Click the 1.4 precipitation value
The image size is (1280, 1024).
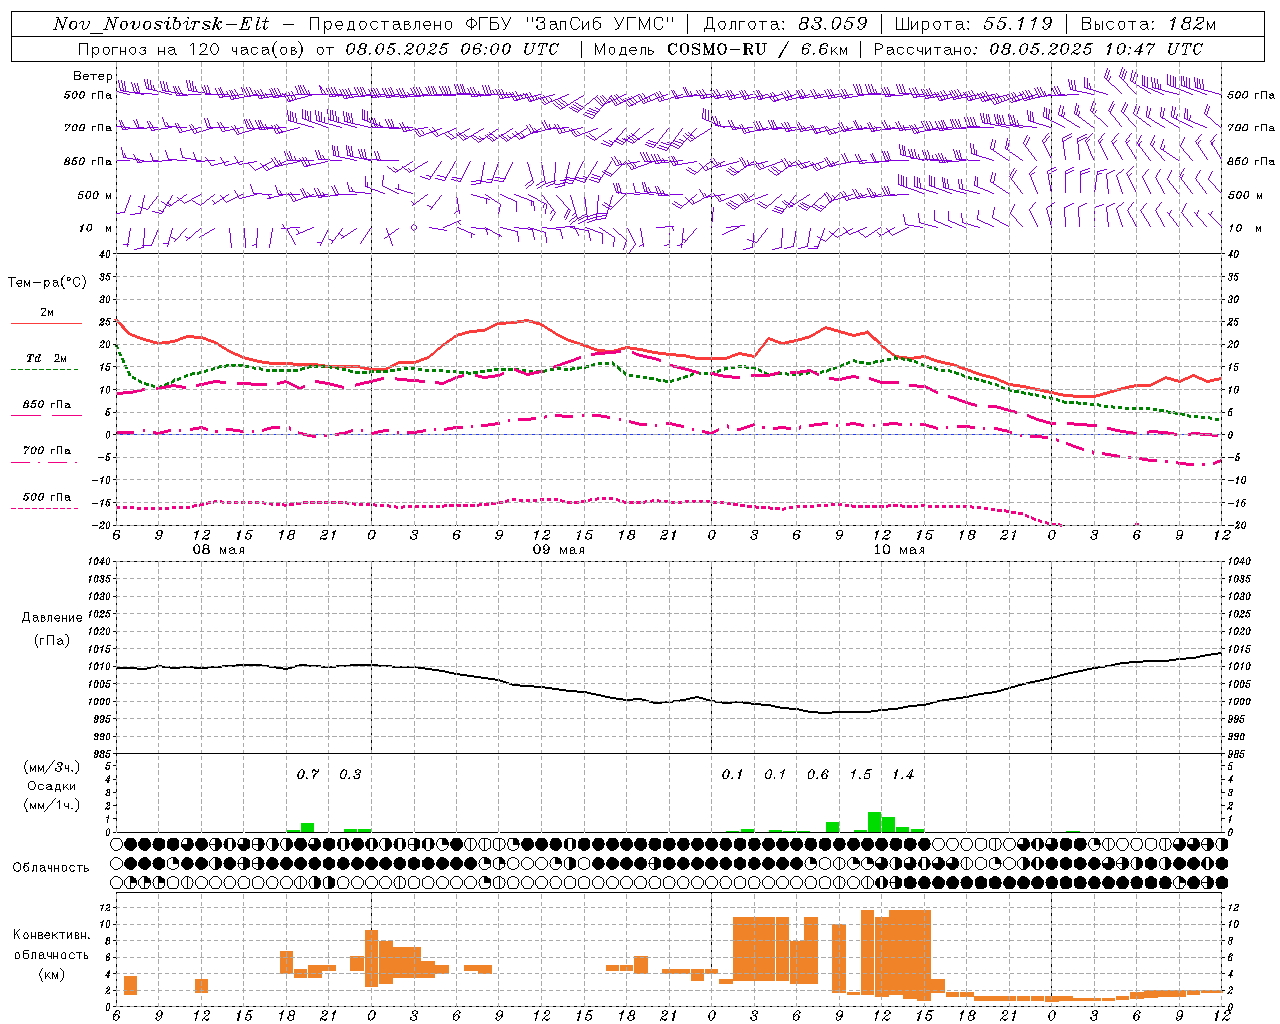click(x=903, y=775)
